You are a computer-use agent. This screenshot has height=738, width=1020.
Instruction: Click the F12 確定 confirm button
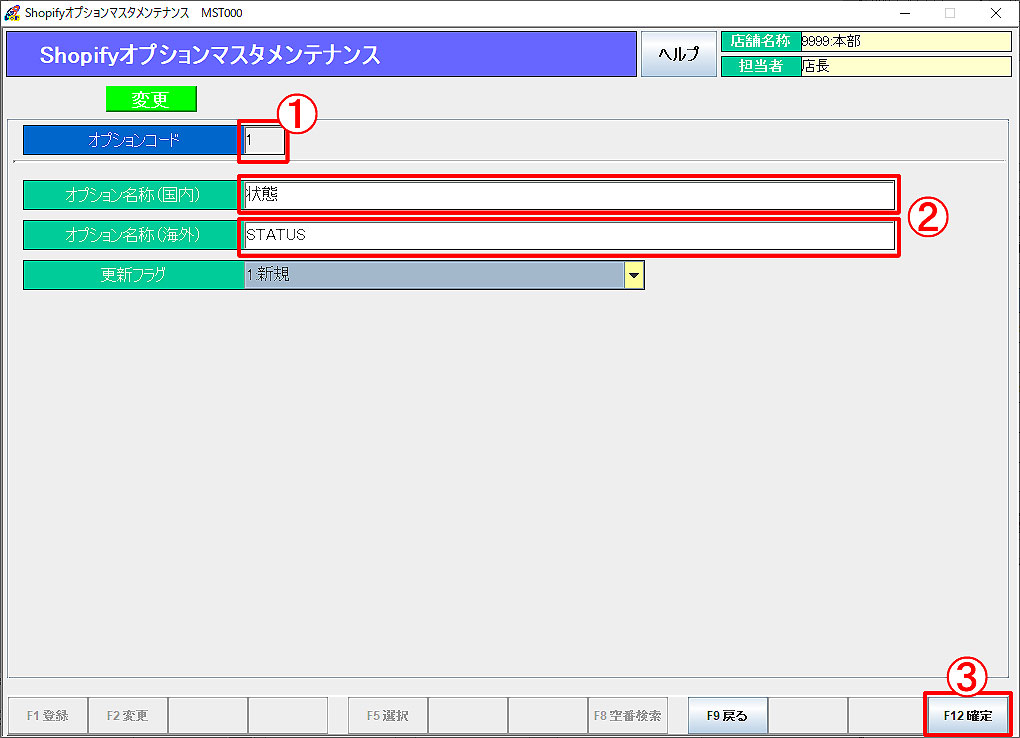967,716
